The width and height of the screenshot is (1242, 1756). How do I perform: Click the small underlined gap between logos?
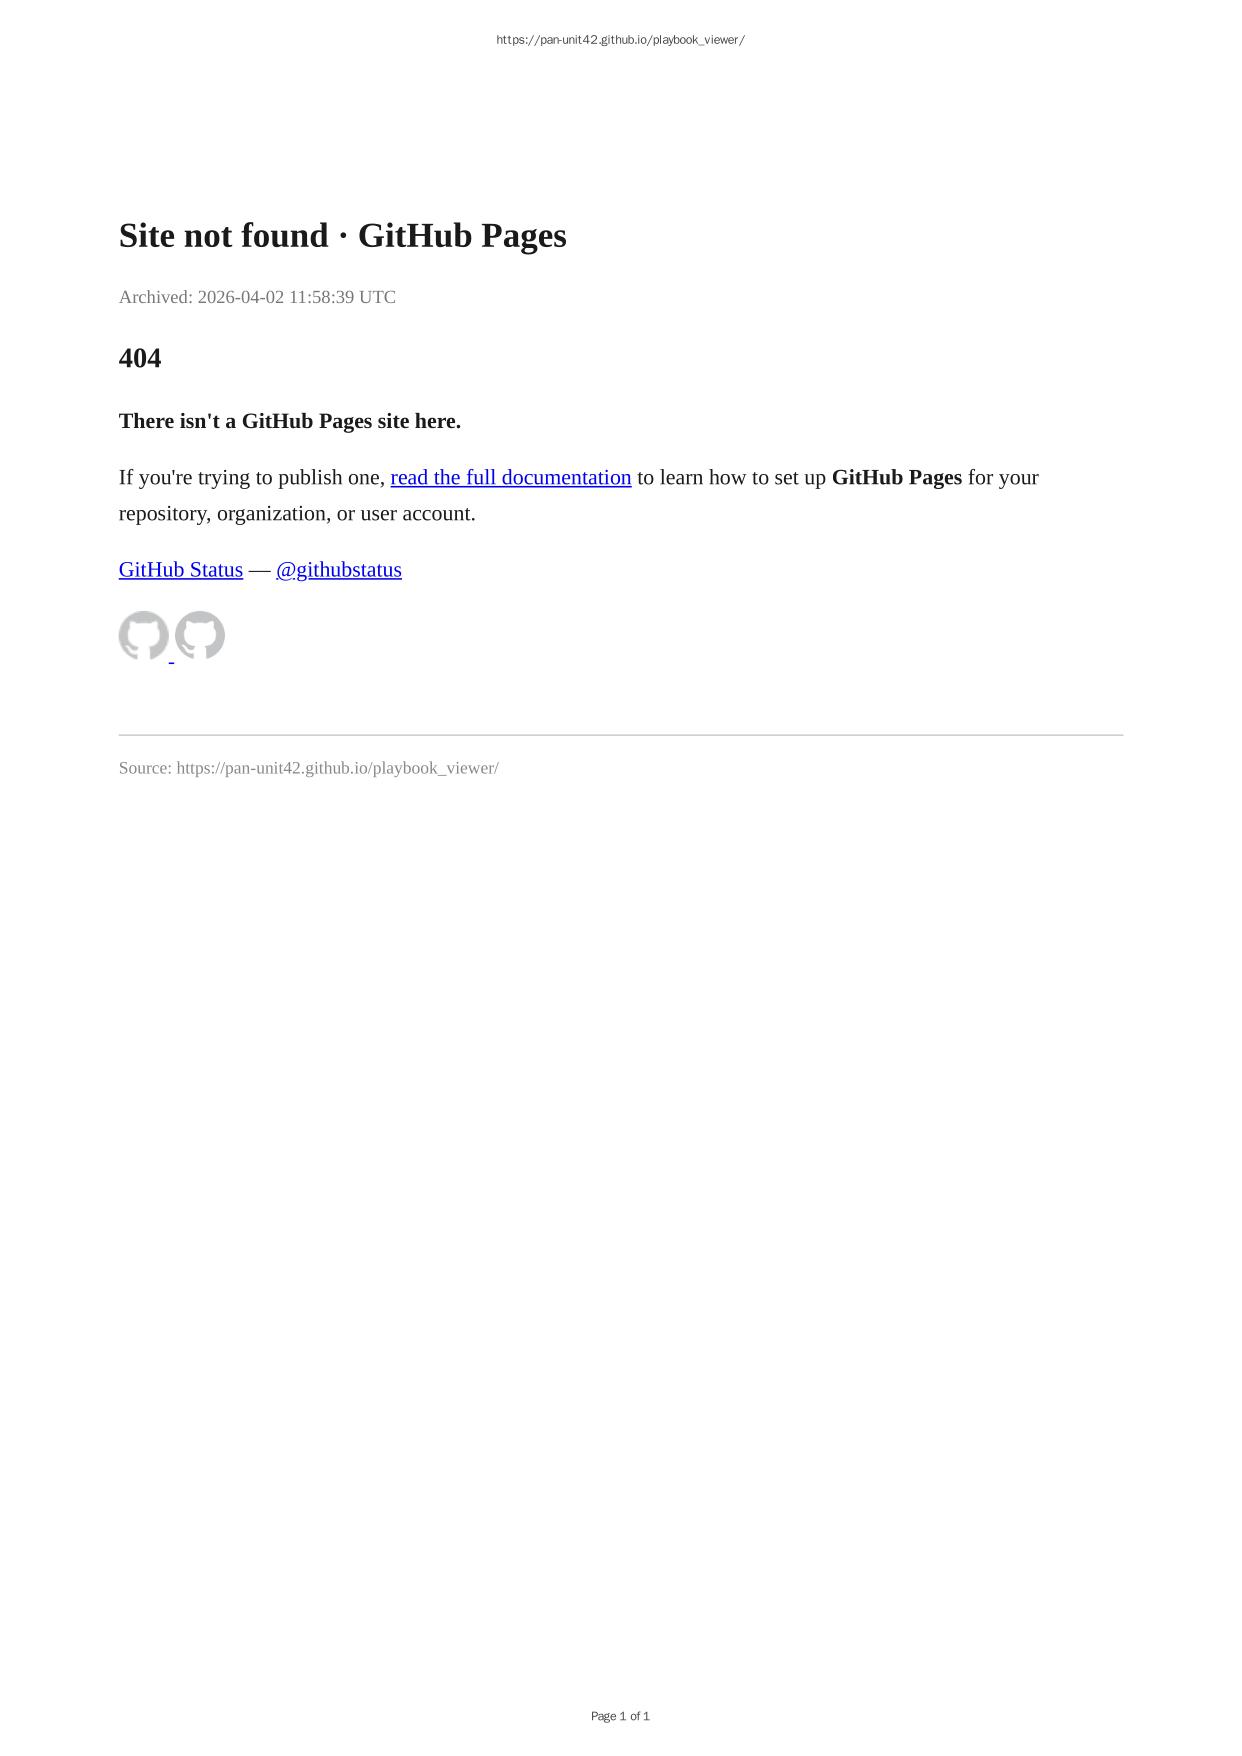pyautogui.click(x=172, y=658)
